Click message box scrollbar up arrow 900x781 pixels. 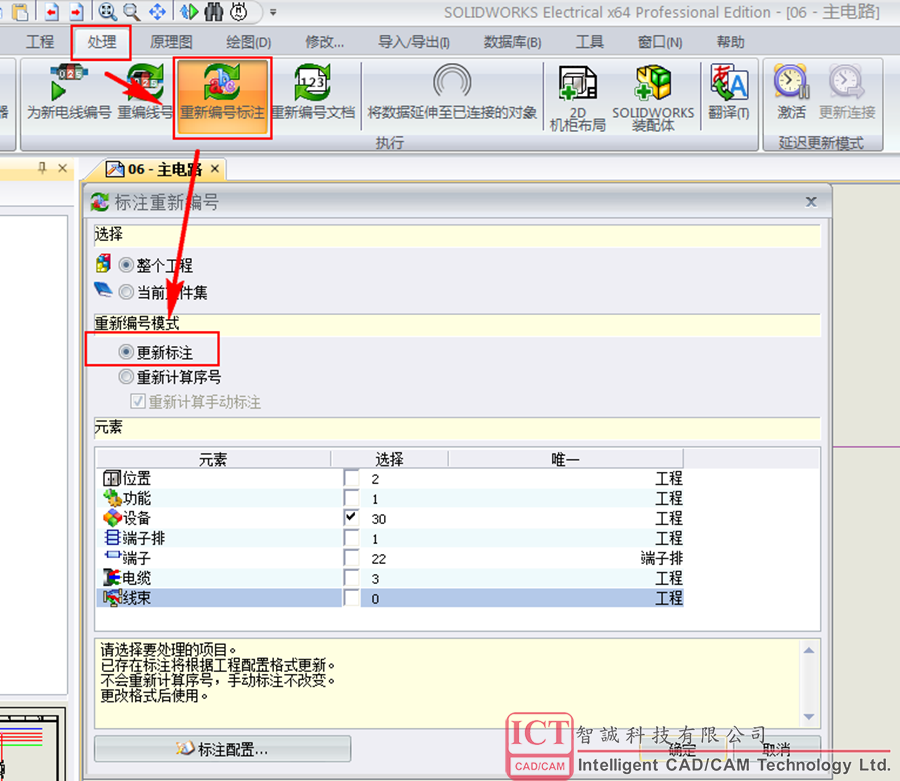(809, 650)
